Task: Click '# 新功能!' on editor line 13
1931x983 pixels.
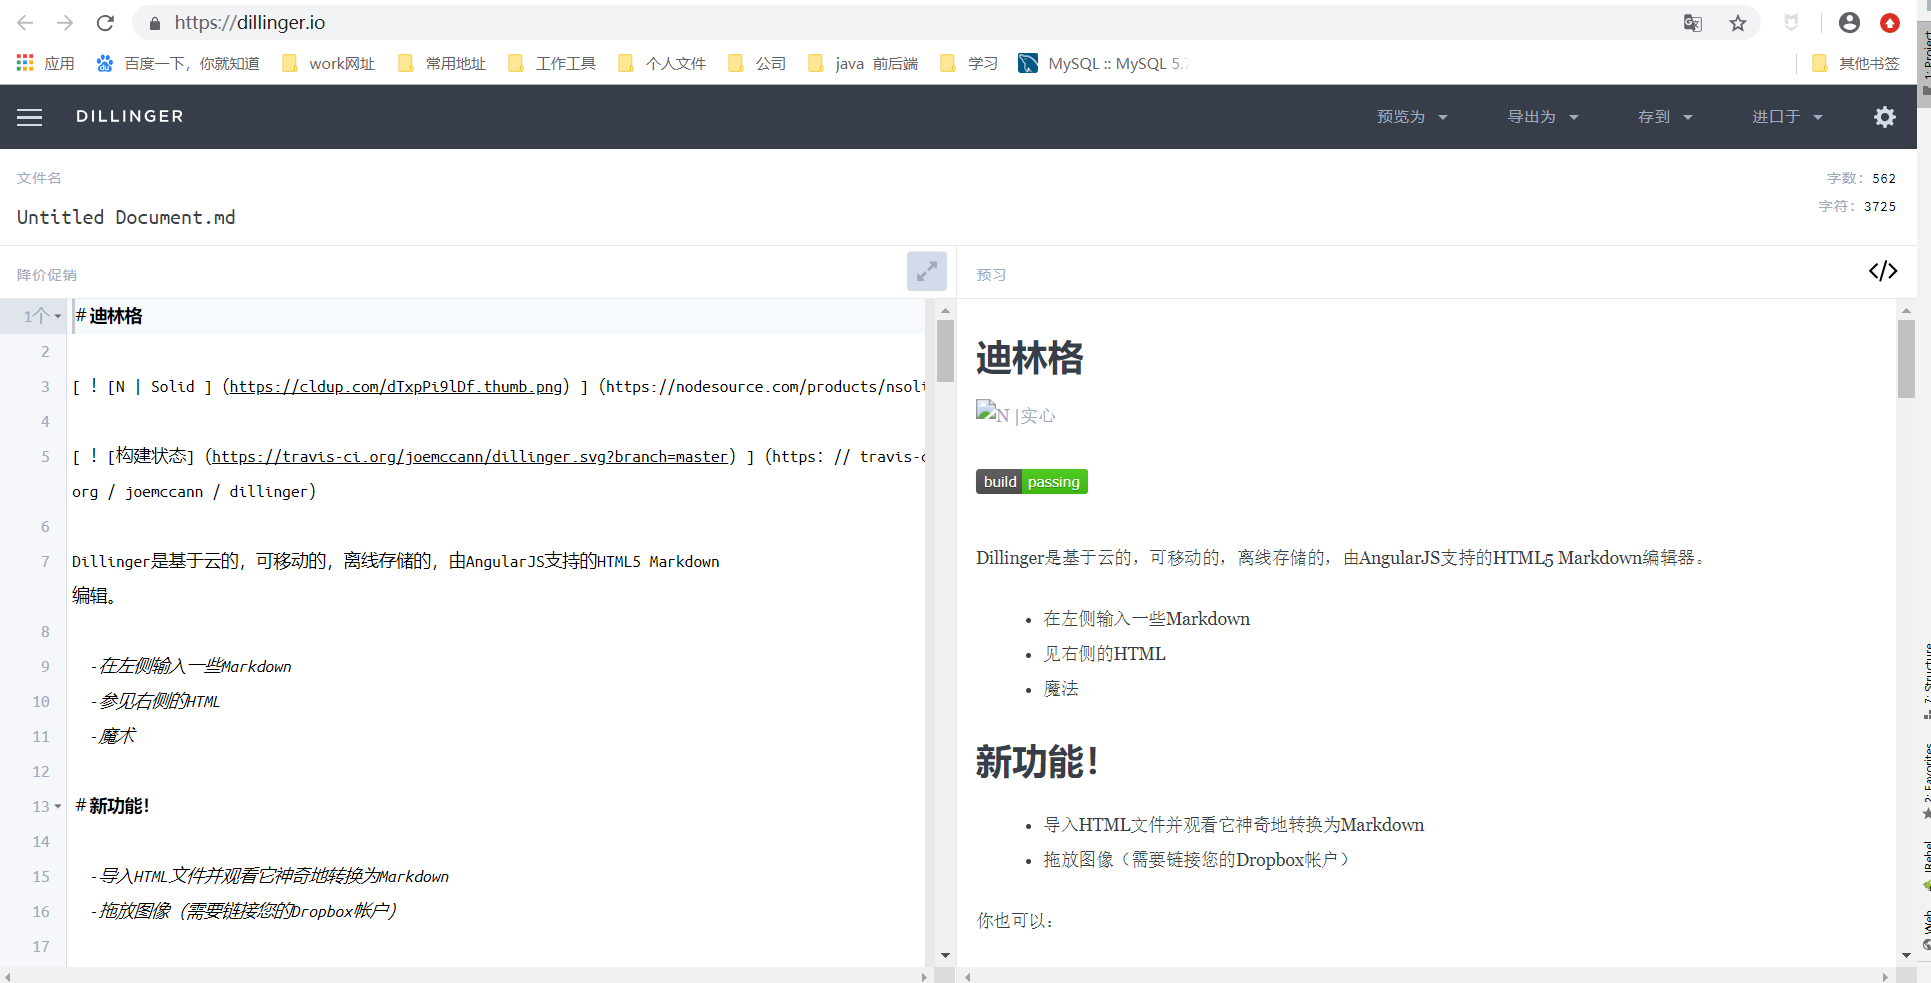Action: click(x=112, y=806)
